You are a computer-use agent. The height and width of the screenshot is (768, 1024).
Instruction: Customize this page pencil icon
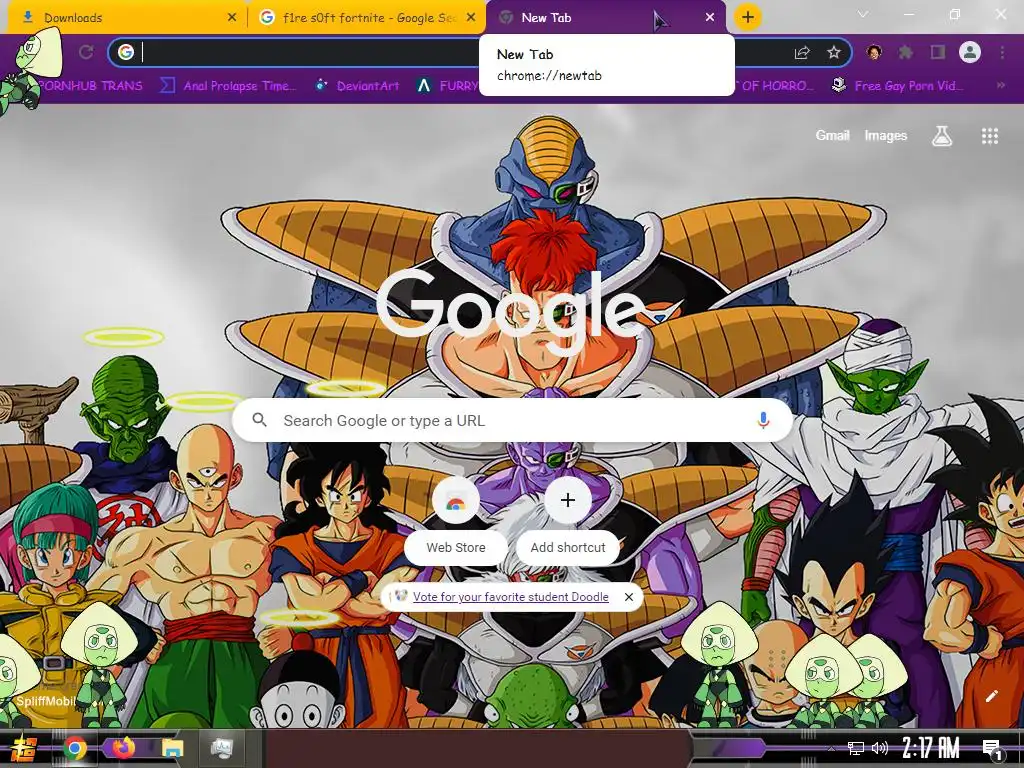(x=991, y=696)
